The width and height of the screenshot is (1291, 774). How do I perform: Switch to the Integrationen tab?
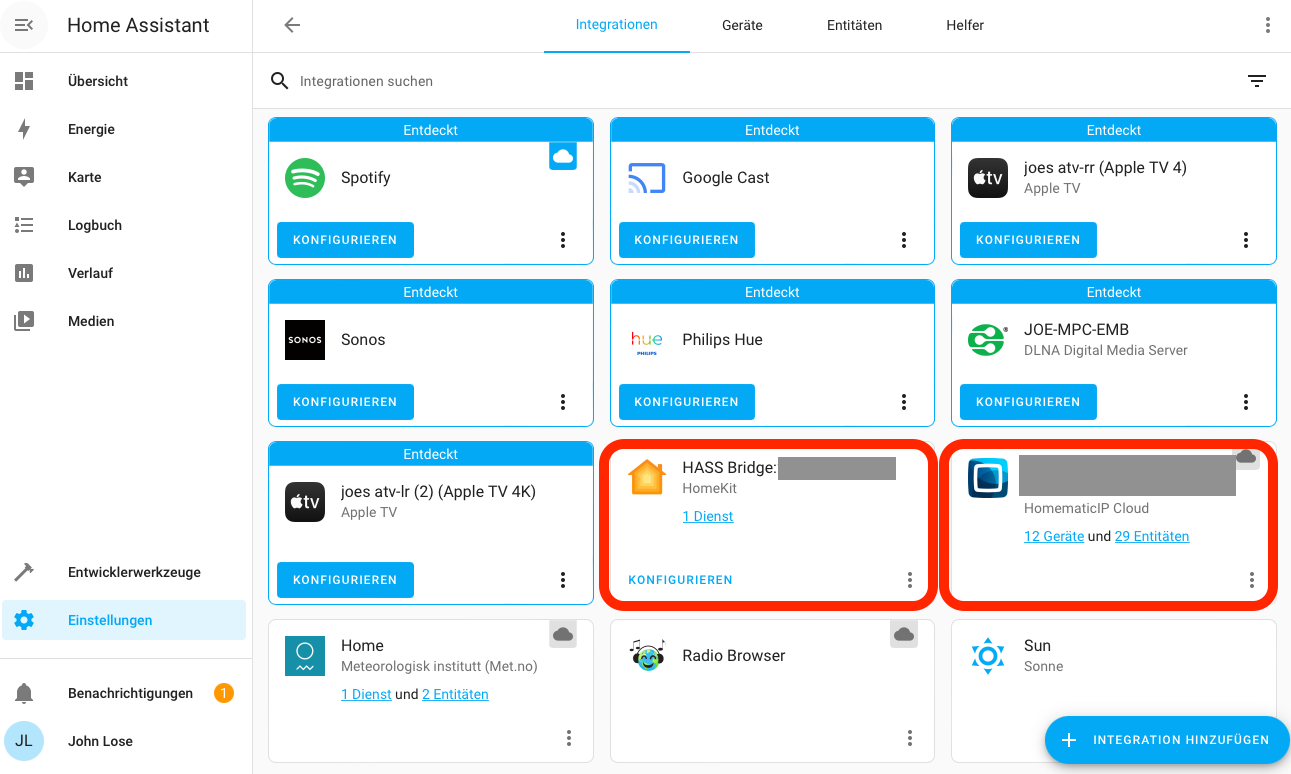click(x=616, y=25)
